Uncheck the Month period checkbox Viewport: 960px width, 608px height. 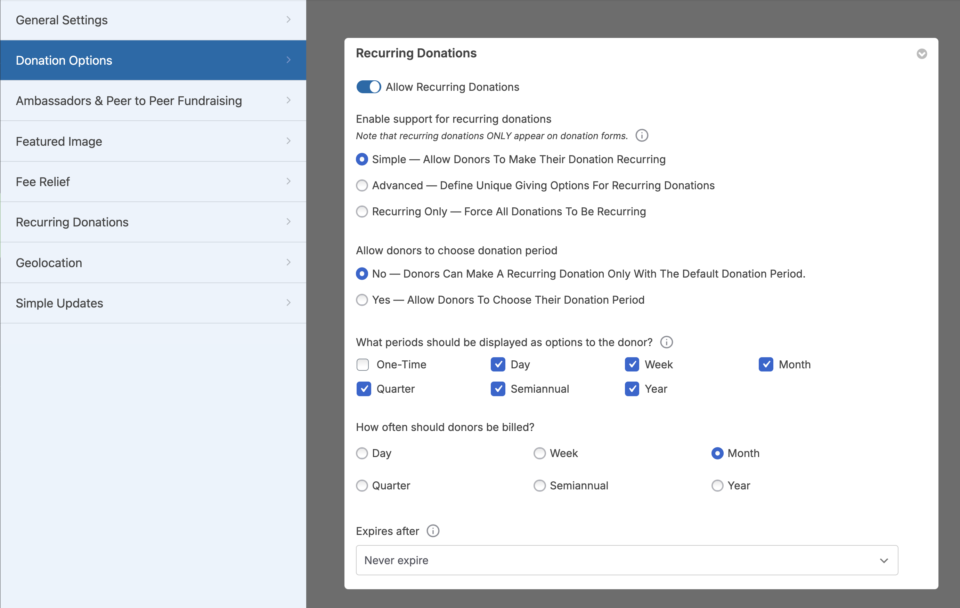(x=766, y=364)
